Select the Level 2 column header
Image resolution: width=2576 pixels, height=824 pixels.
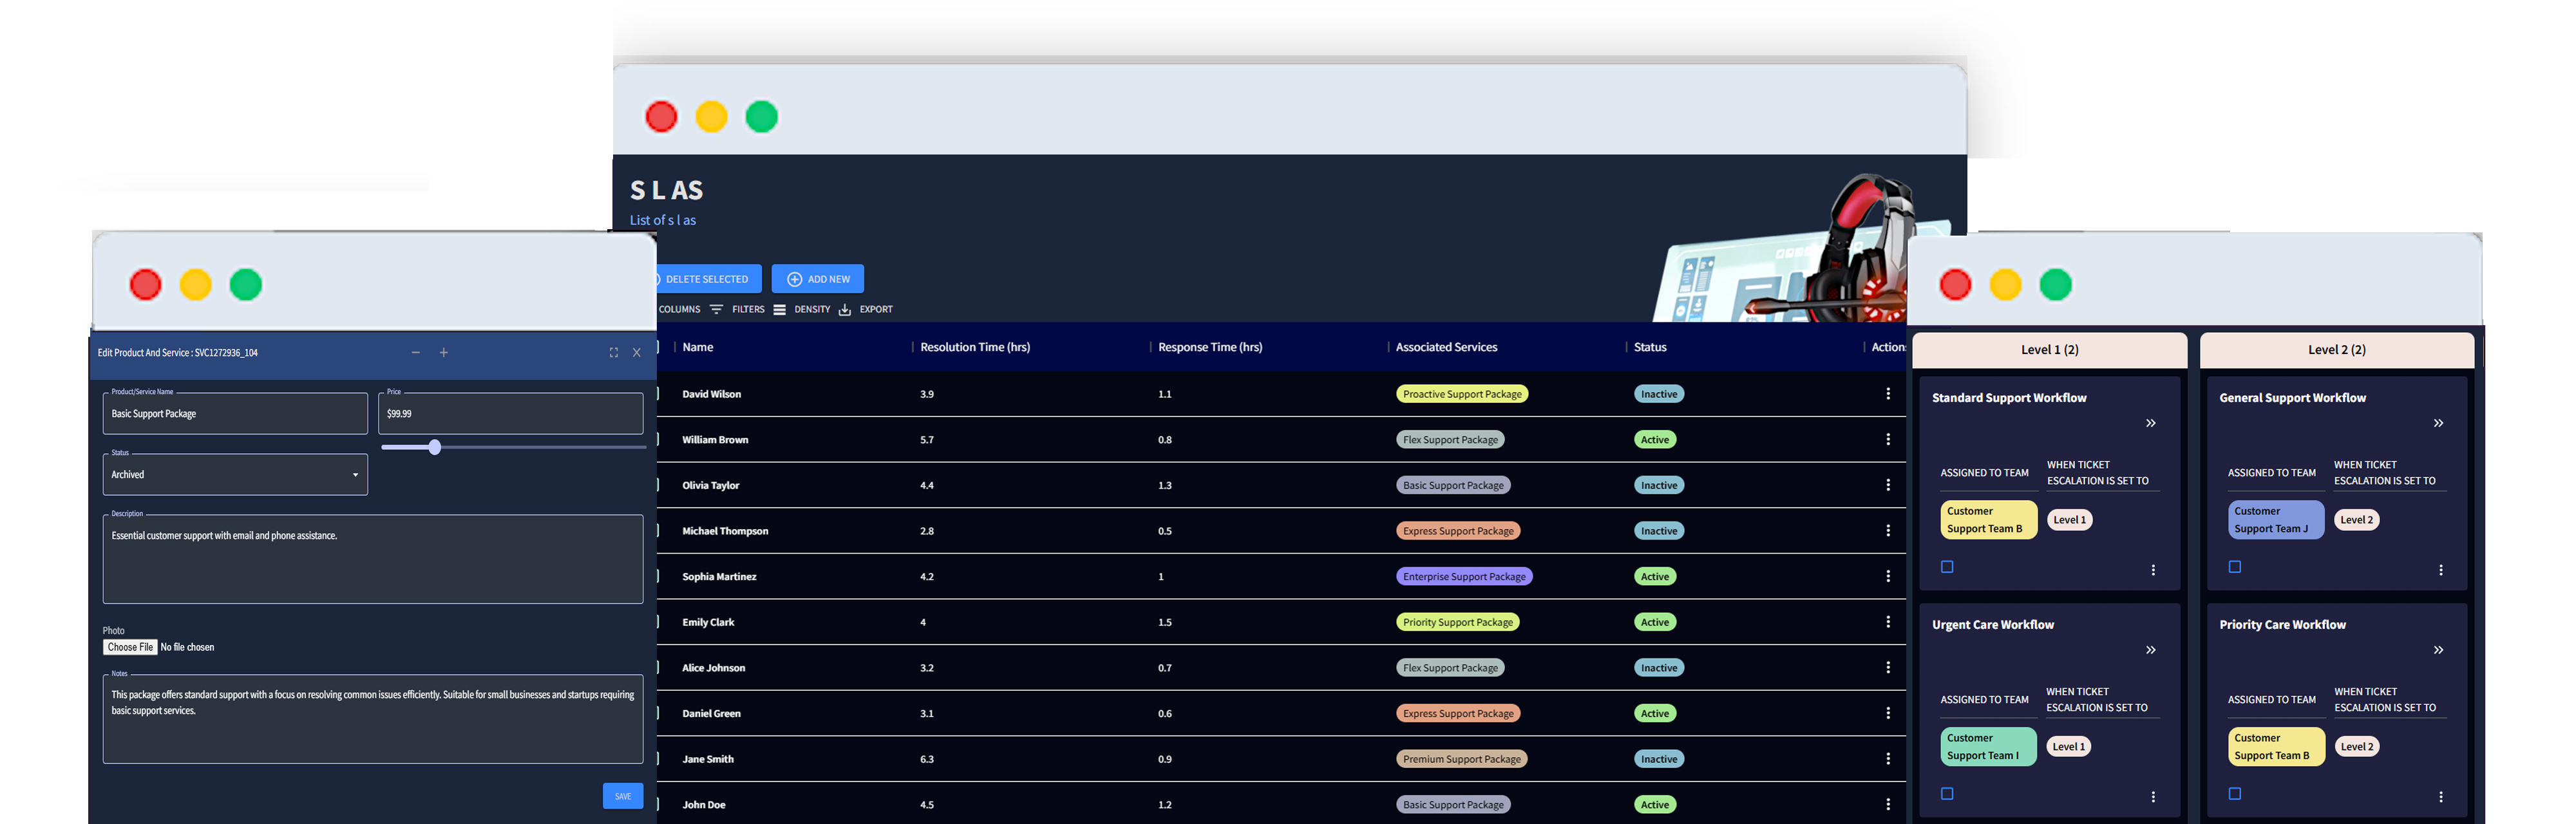coord(2337,350)
